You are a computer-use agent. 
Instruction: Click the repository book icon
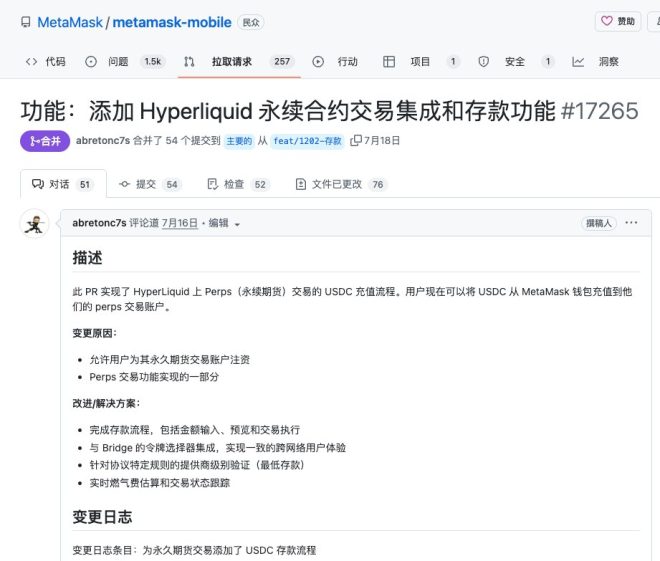pos(26,22)
